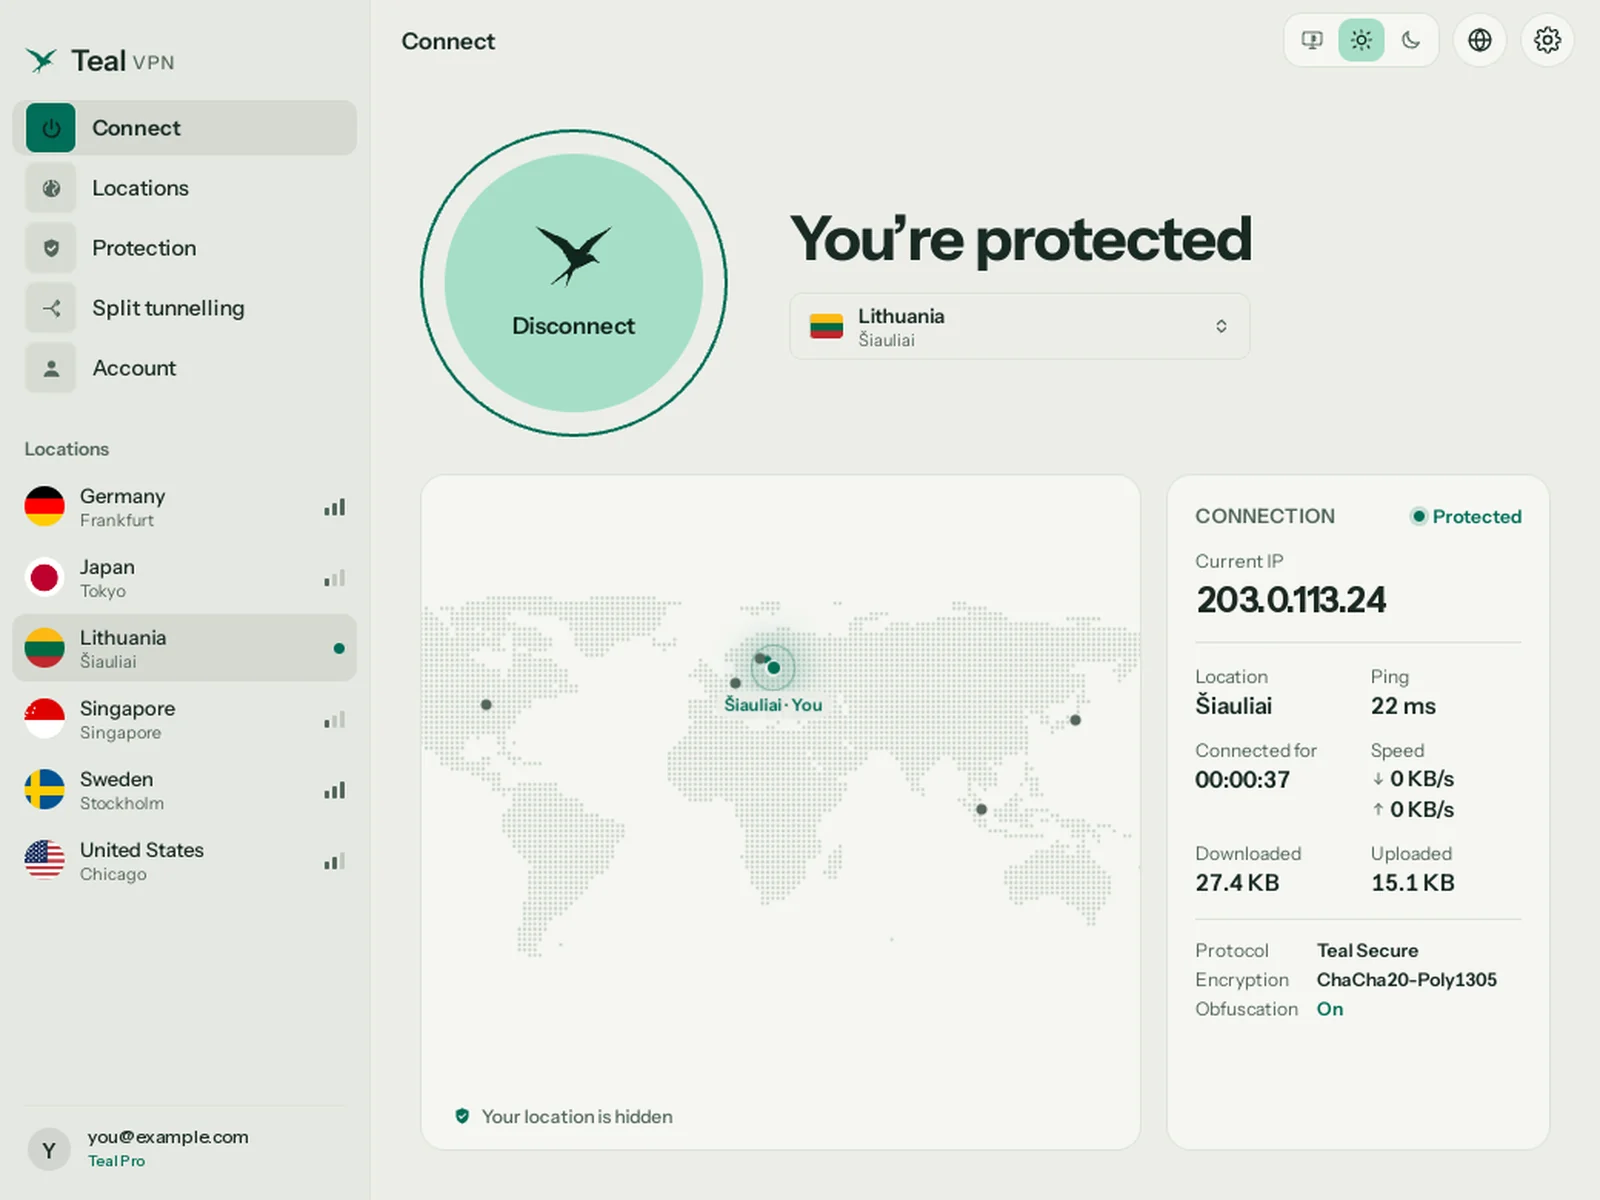This screenshot has width=1600, height=1200.
Task: Click the Japan flag icon
Action: (45, 577)
